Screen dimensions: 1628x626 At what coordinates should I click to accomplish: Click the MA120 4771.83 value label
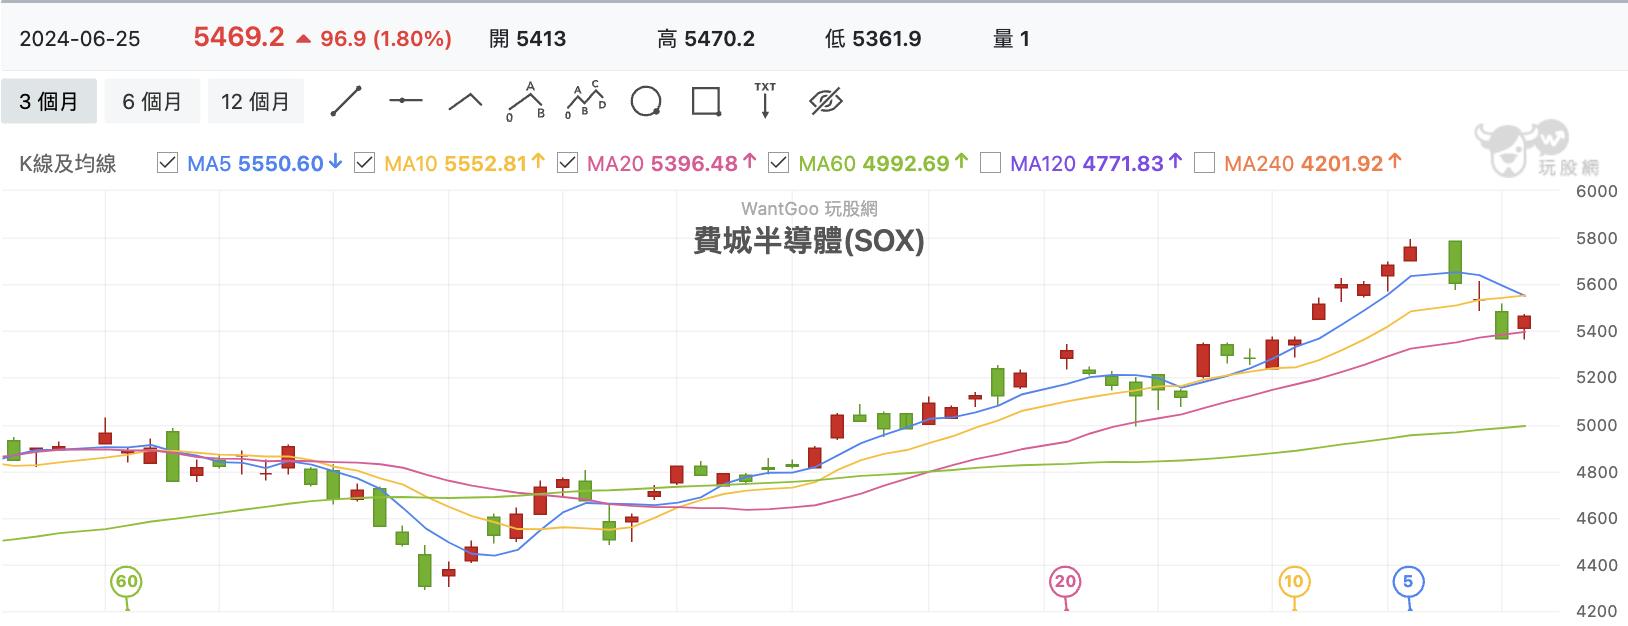(1096, 163)
